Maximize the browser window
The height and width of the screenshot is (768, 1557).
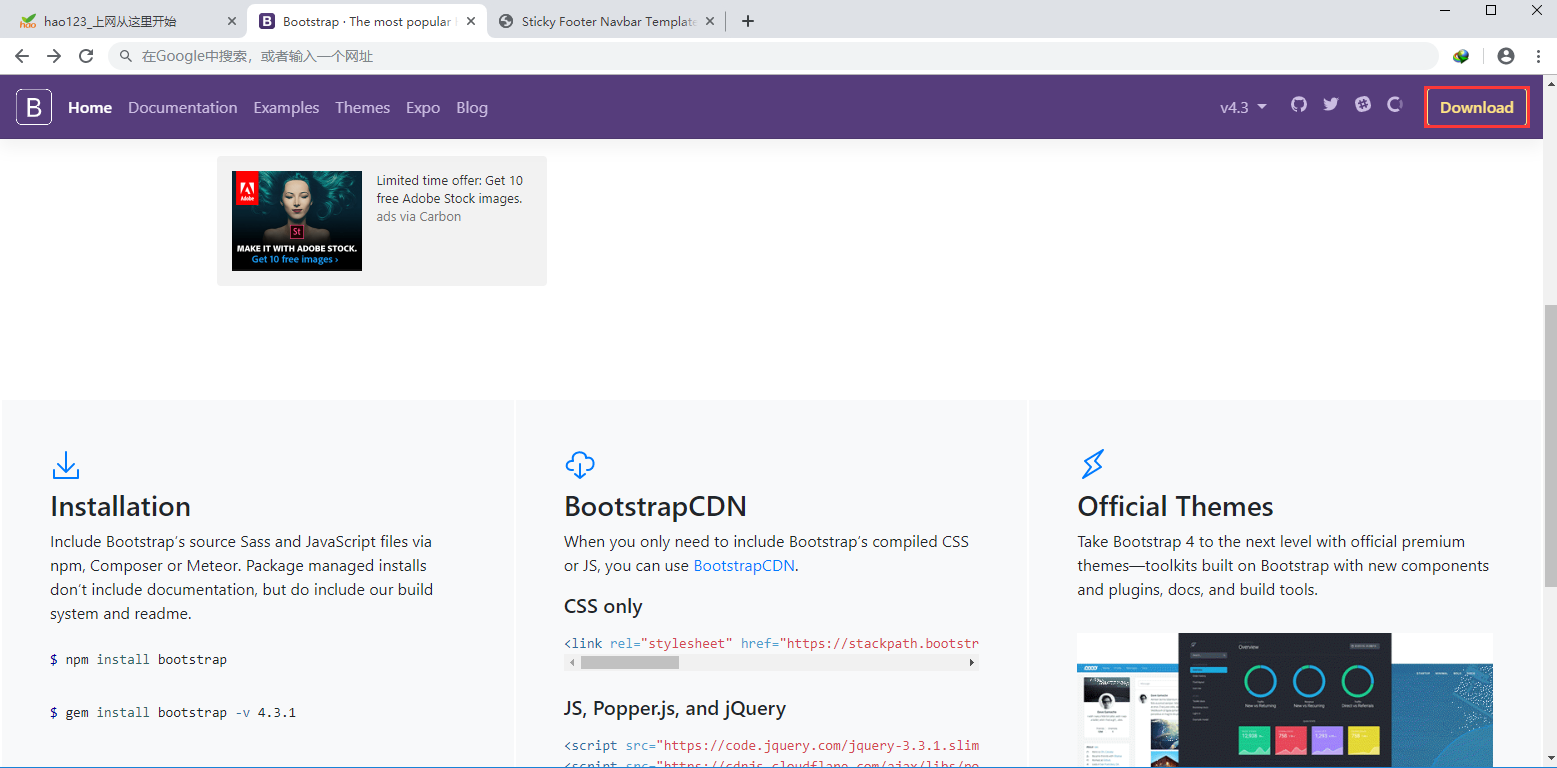point(1490,10)
